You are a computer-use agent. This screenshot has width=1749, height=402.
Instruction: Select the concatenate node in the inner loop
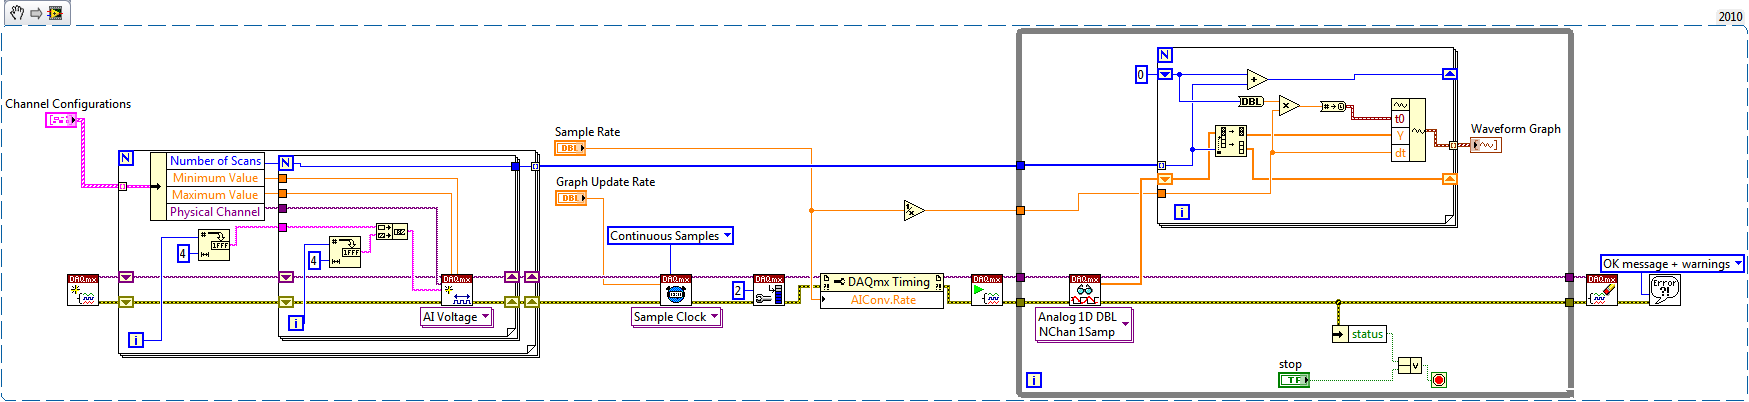click(391, 231)
